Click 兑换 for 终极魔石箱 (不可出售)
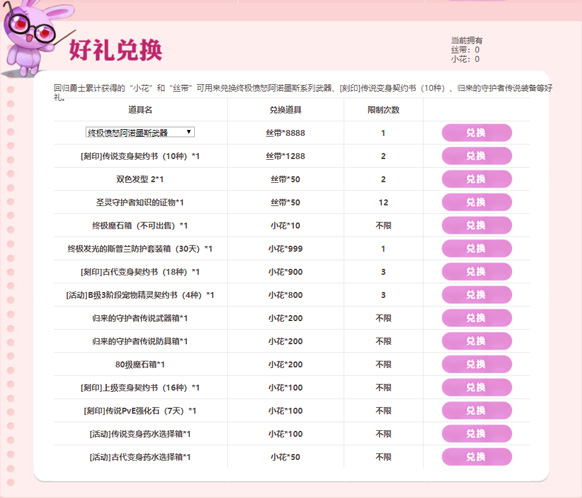This screenshot has width=582, height=498. pyautogui.click(x=477, y=225)
